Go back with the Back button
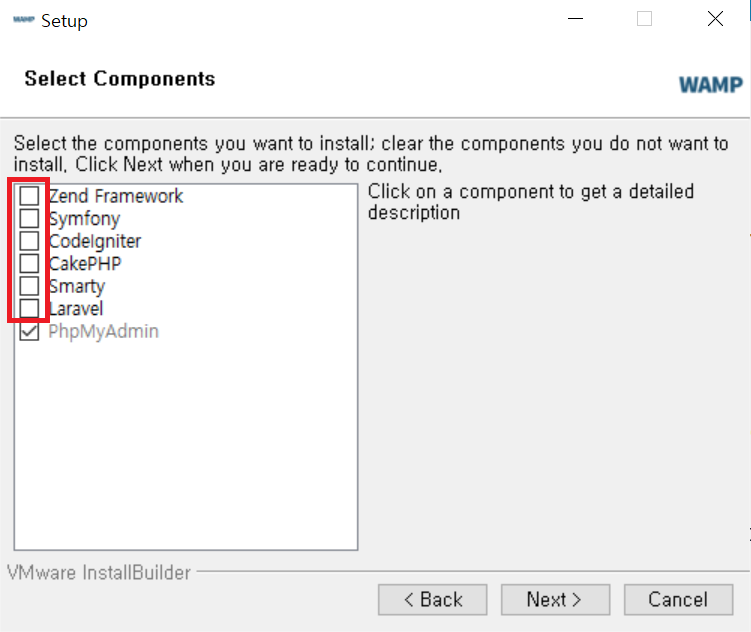 [x=433, y=600]
